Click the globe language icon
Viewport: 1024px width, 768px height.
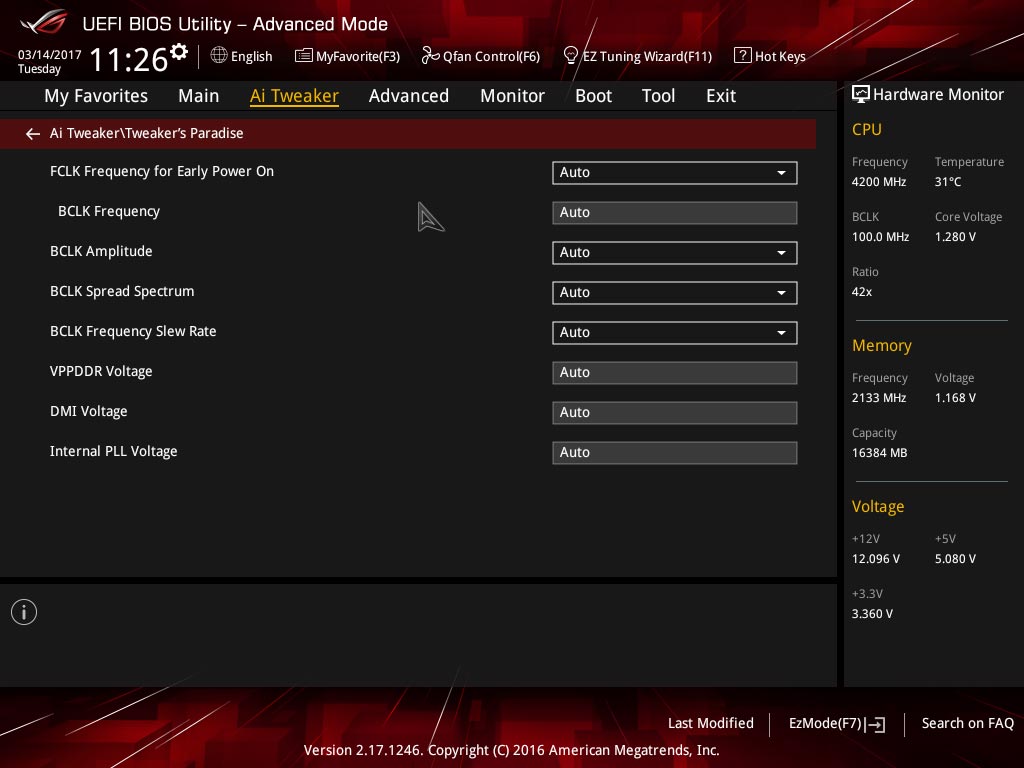[x=219, y=56]
